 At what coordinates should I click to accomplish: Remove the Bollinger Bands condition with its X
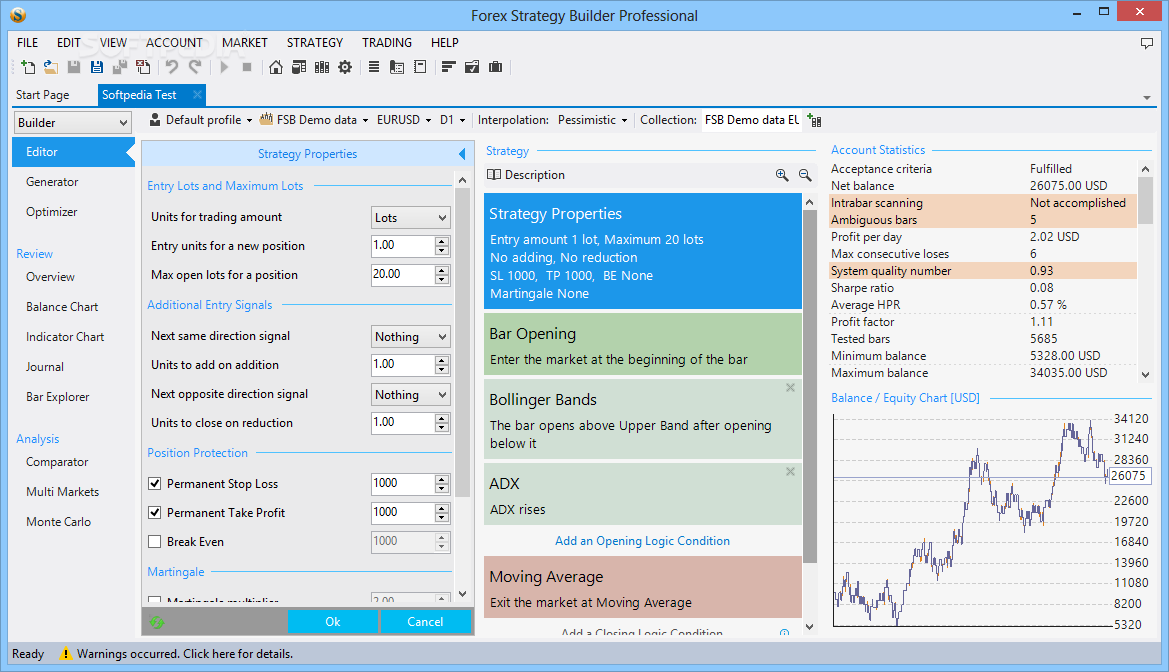point(790,388)
